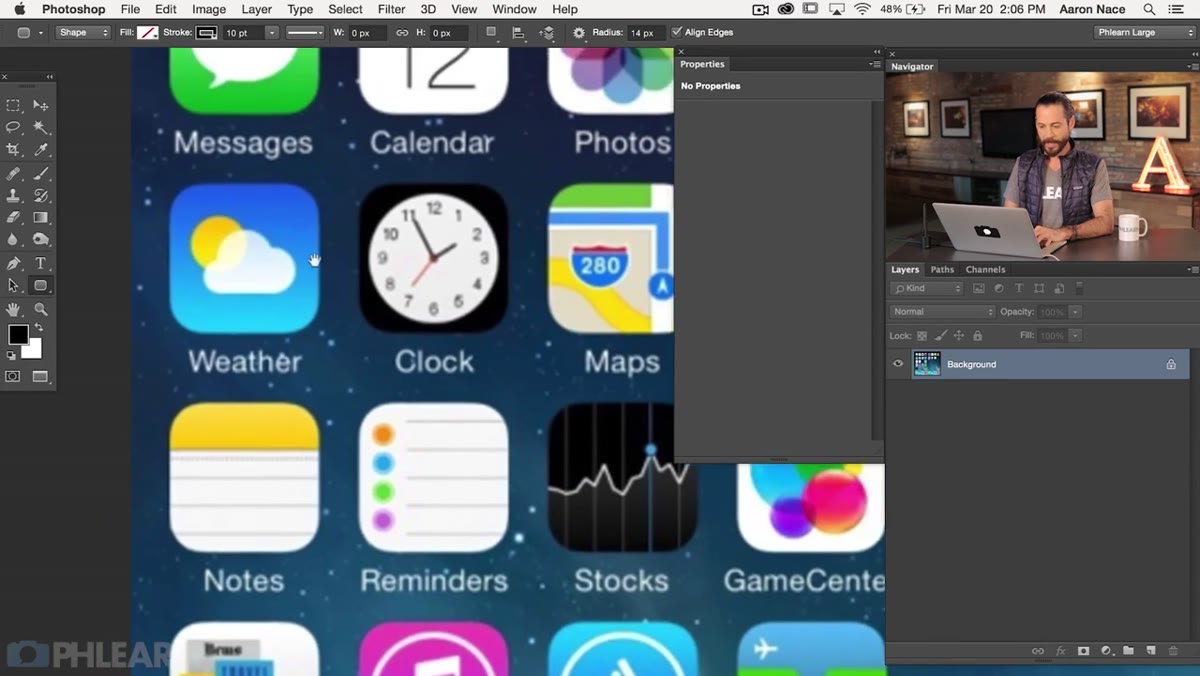Switch to the Paths tab

click(x=942, y=270)
